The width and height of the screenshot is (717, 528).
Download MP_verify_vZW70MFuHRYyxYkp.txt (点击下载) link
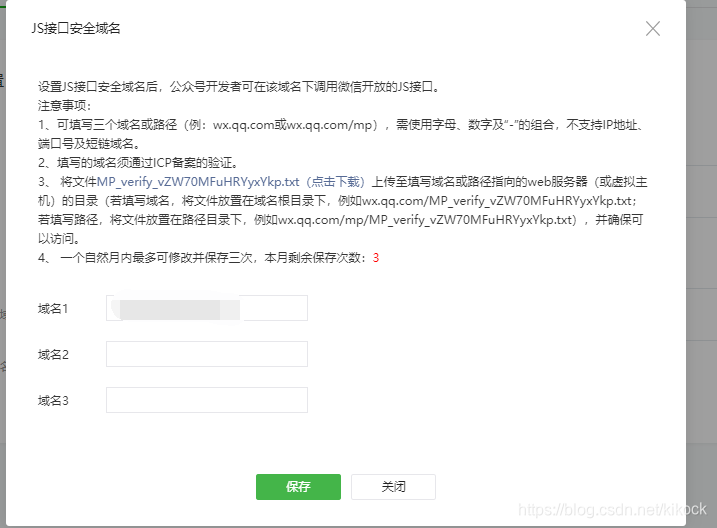pyautogui.click(x=231, y=182)
